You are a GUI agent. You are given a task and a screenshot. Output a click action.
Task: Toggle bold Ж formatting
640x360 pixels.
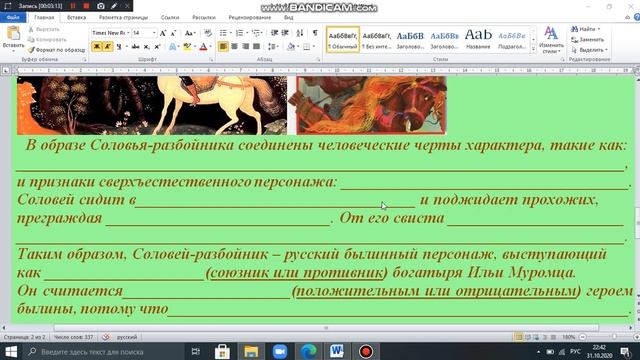[97, 47]
